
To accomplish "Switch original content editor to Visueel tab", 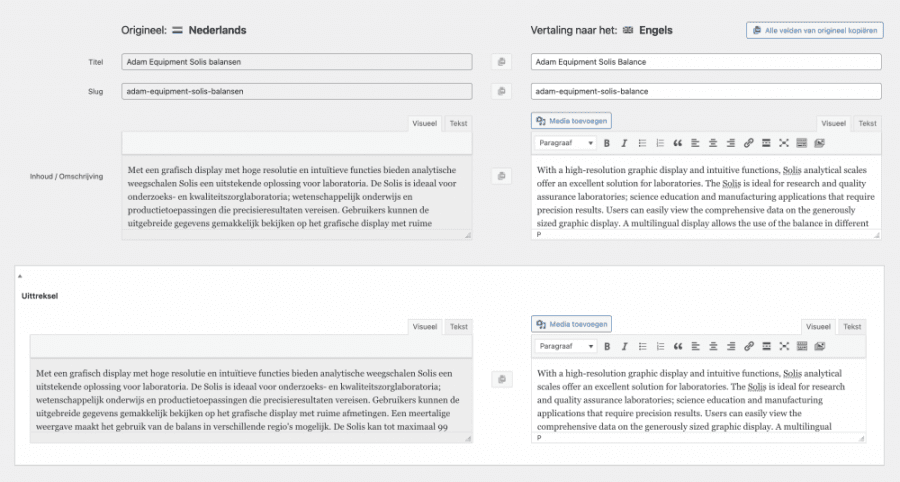I will [425, 123].
